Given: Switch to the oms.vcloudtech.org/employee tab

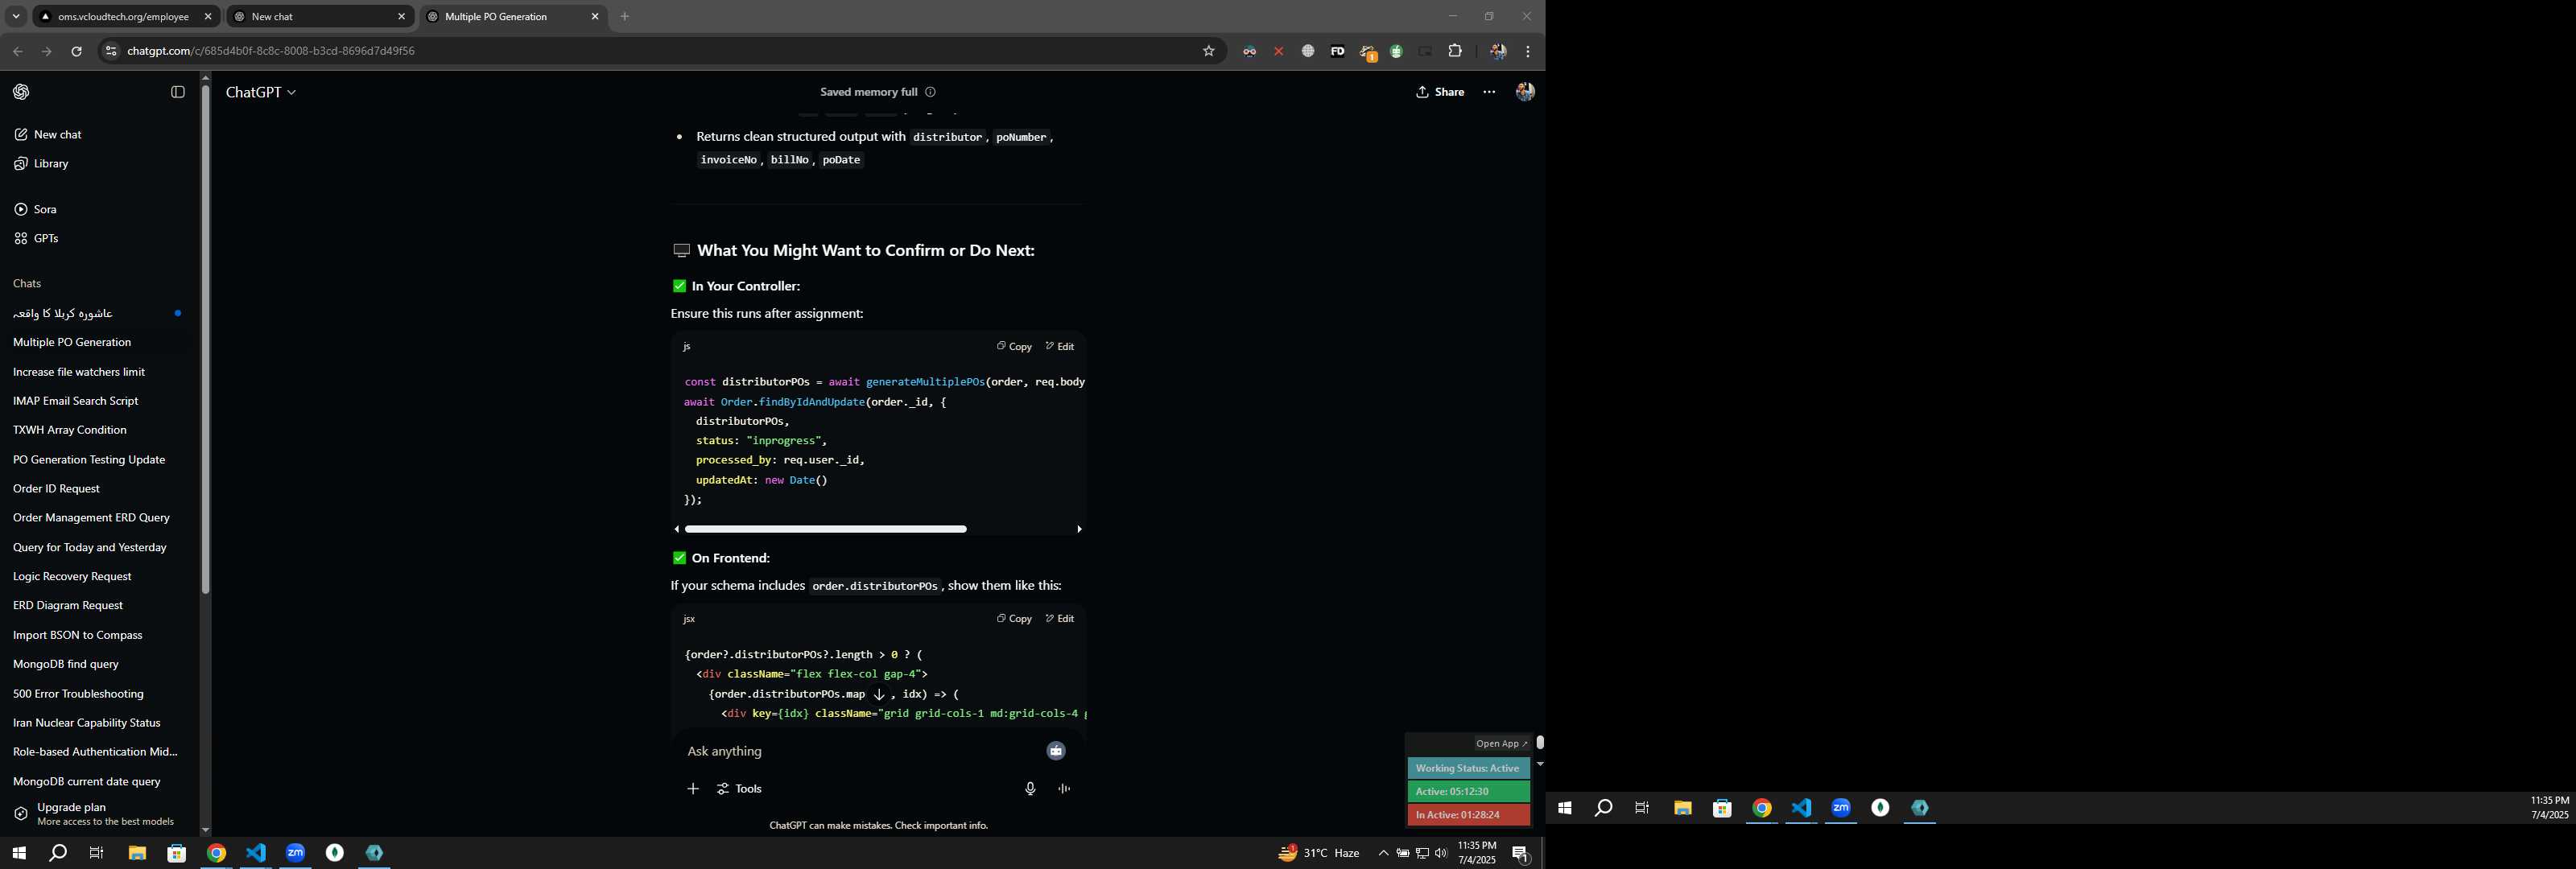Looking at the screenshot, I should 125,17.
